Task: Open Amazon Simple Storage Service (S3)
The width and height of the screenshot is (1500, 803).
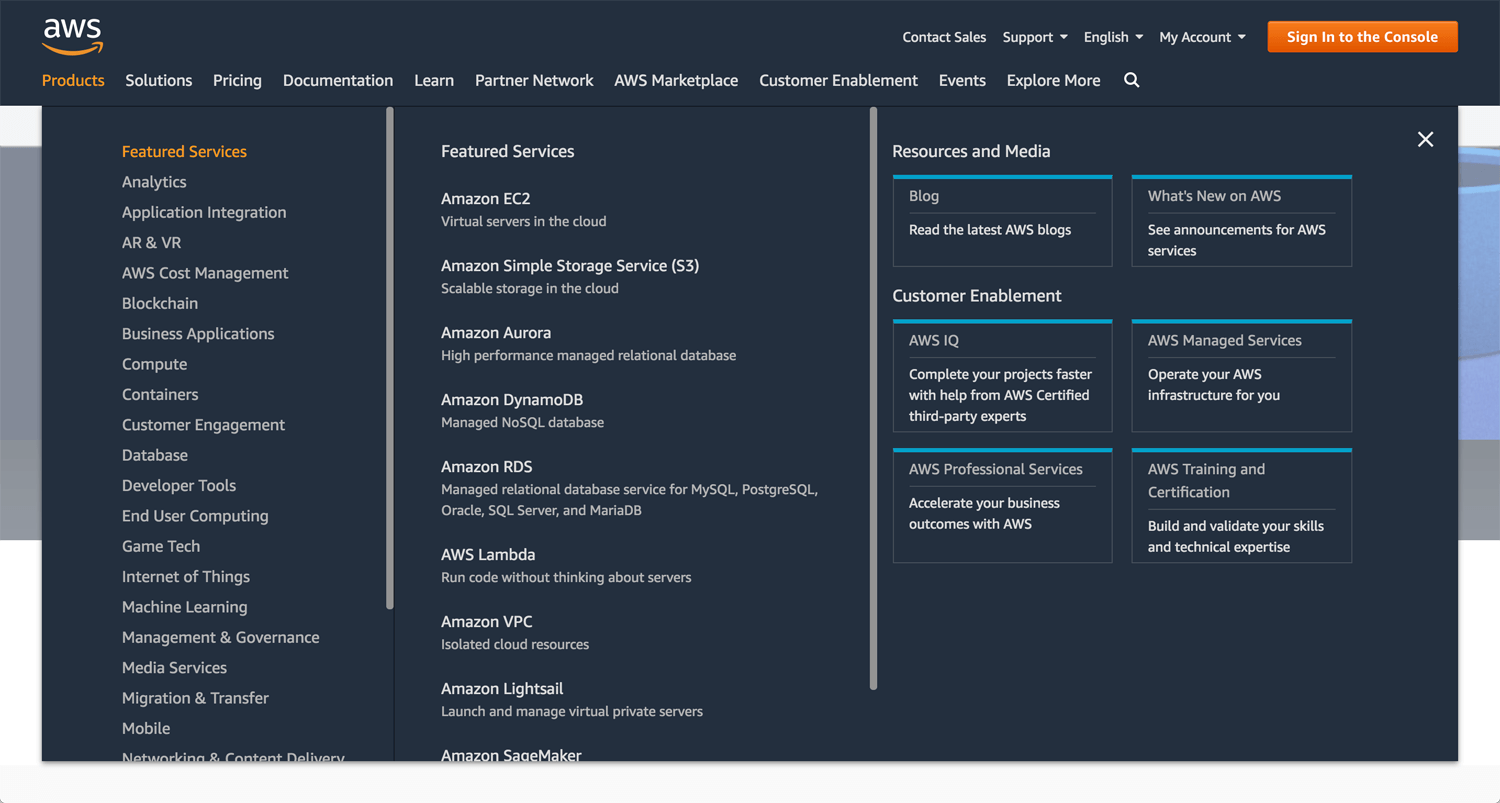Action: point(570,266)
